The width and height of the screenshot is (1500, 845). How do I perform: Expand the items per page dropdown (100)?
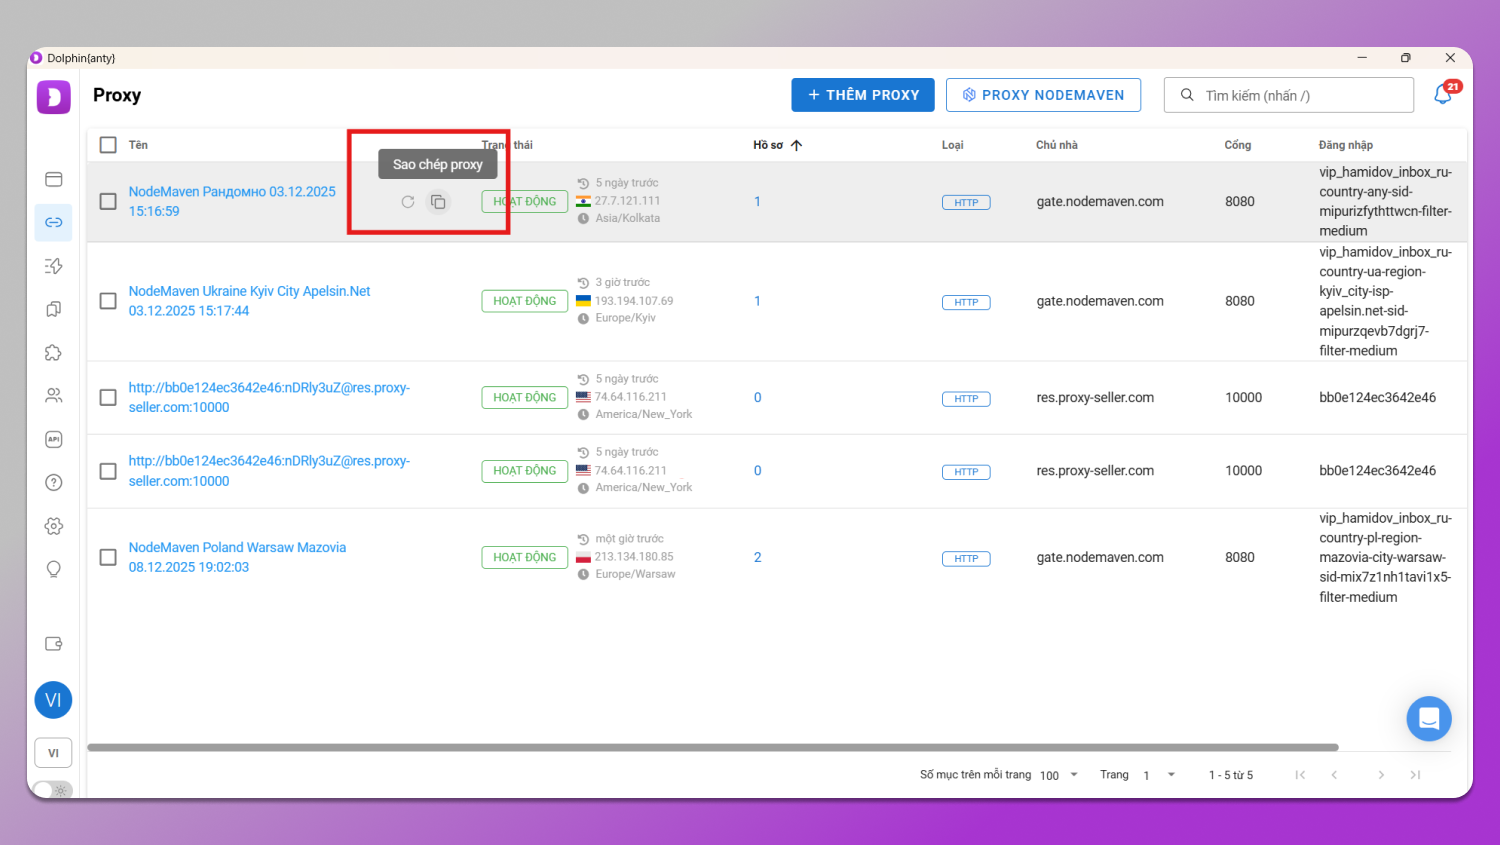pyautogui.click(x=1060, y=775)
